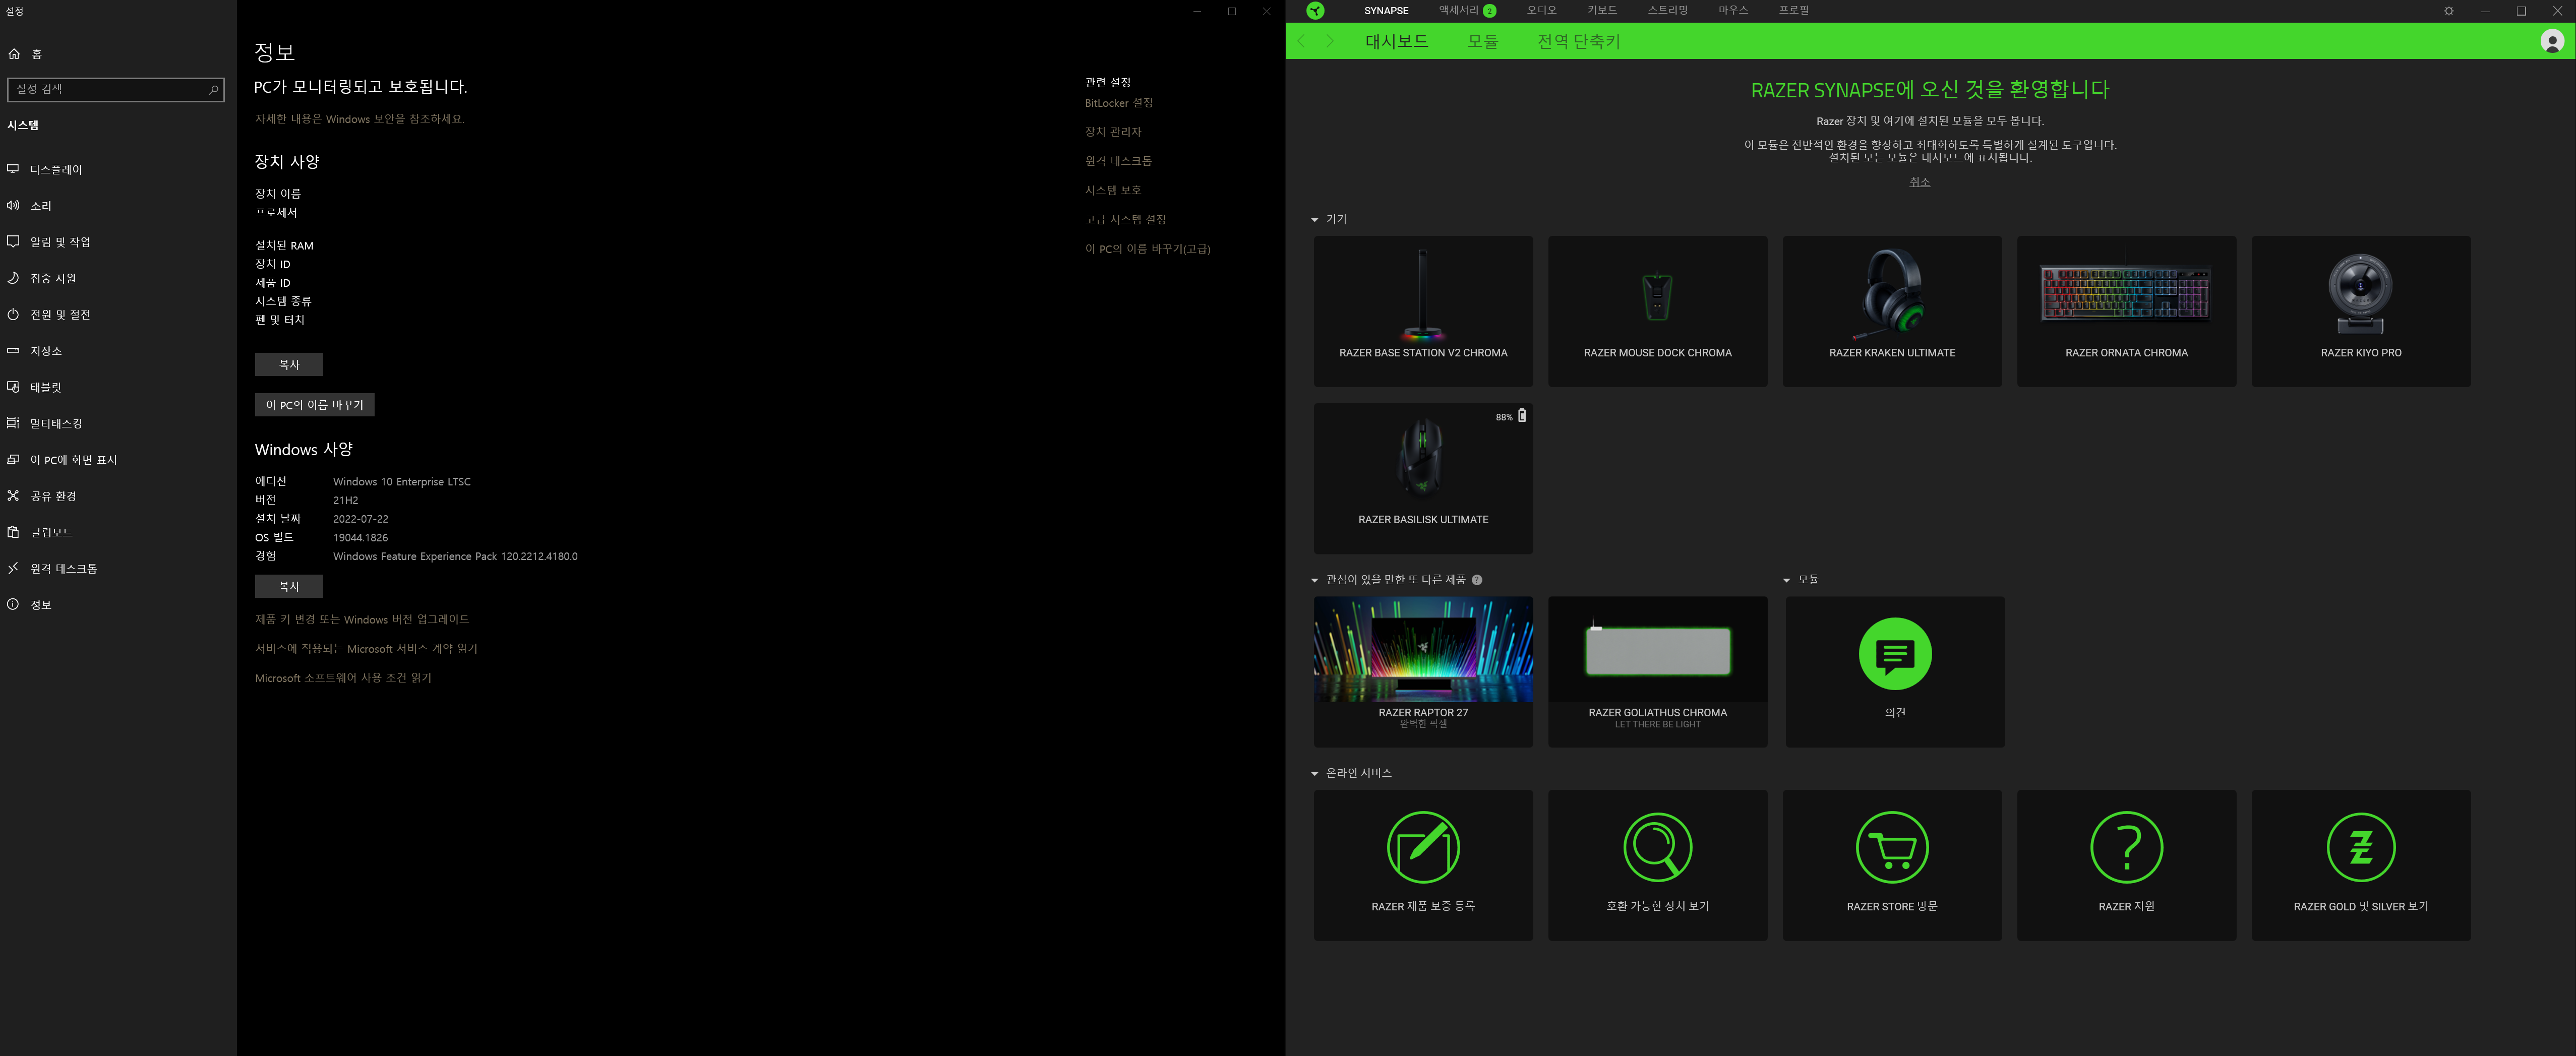Open product key change or upgrade link
The image size is (2576, 1056).
(x=361, y=619)
